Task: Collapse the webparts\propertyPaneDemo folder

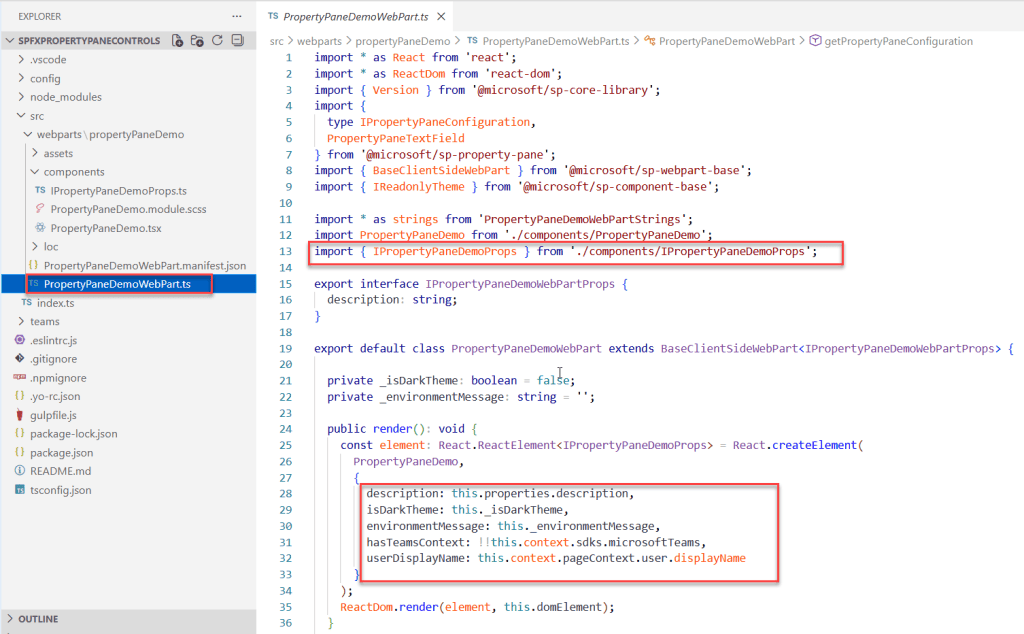Action: (x=28, y=134)
